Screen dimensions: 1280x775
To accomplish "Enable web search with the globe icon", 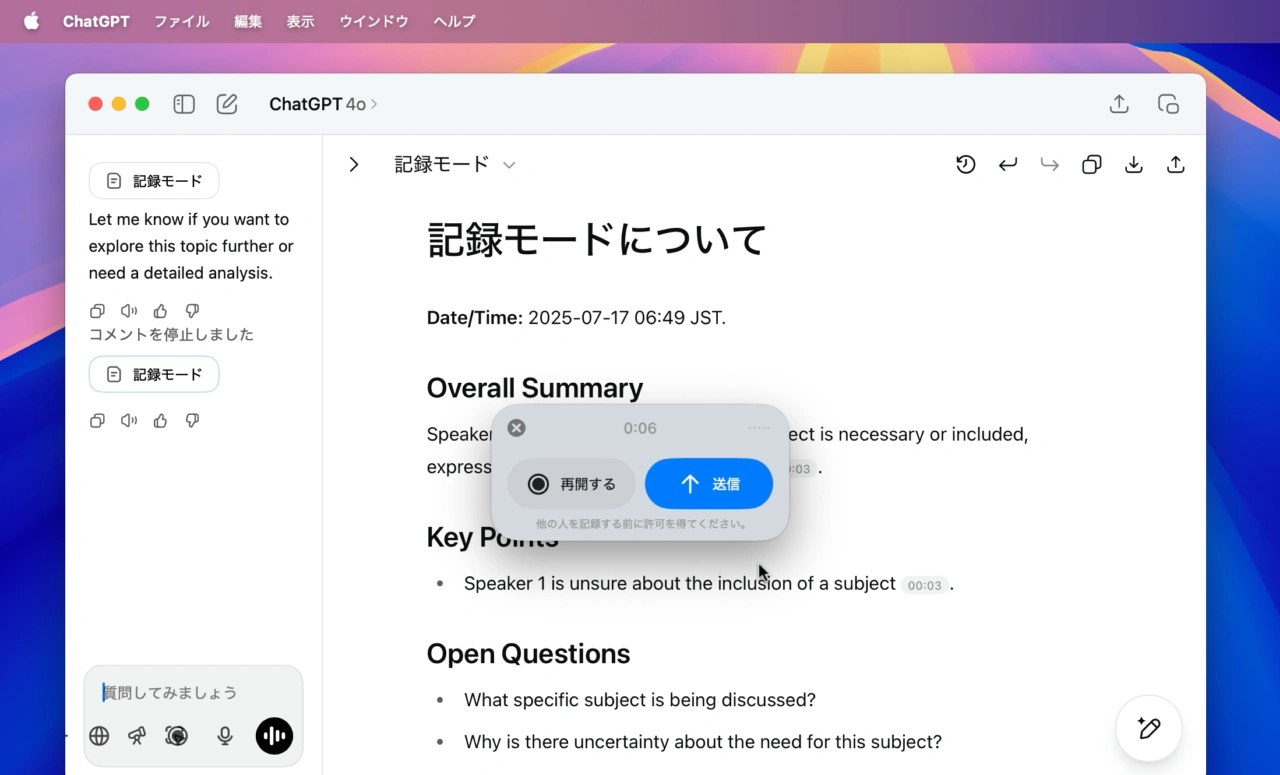I will tap(98, 736).
